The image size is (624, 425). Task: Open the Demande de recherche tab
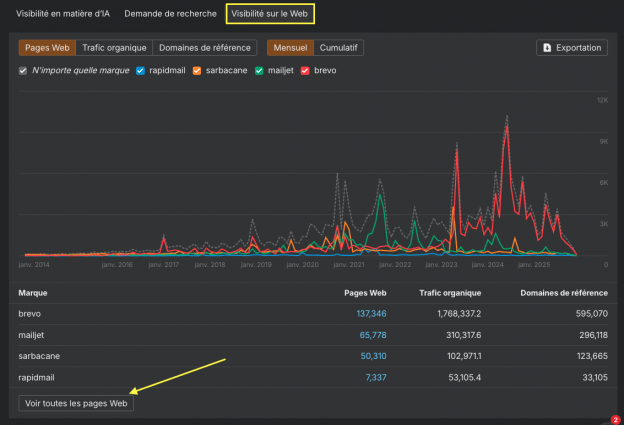(170, 14)
